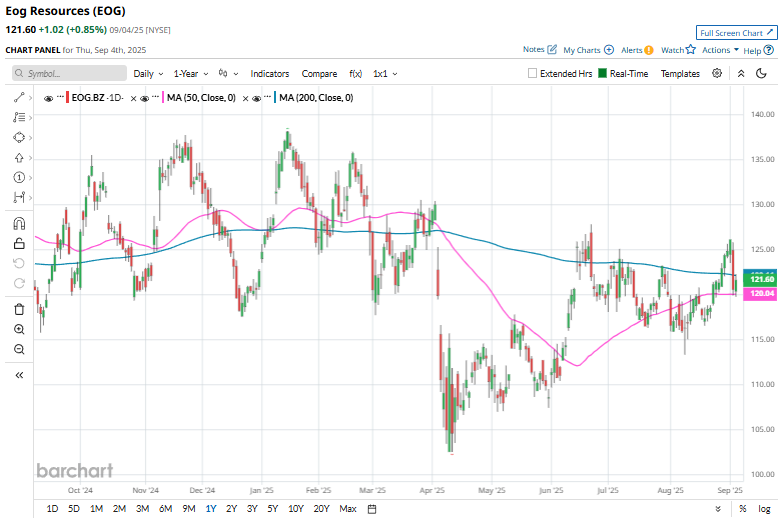Open the Compare menu
Screen dimensions: 782x526
coord(319,74)
